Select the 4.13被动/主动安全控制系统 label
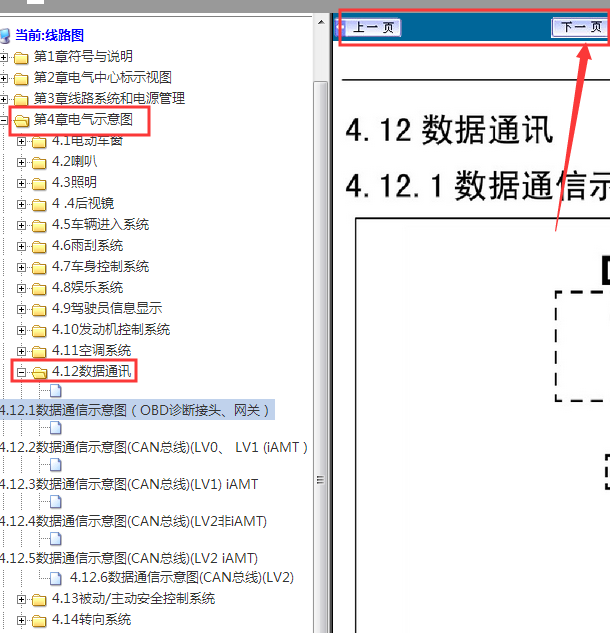The width and height of the screenshot is (610, 633). point(134,599)
